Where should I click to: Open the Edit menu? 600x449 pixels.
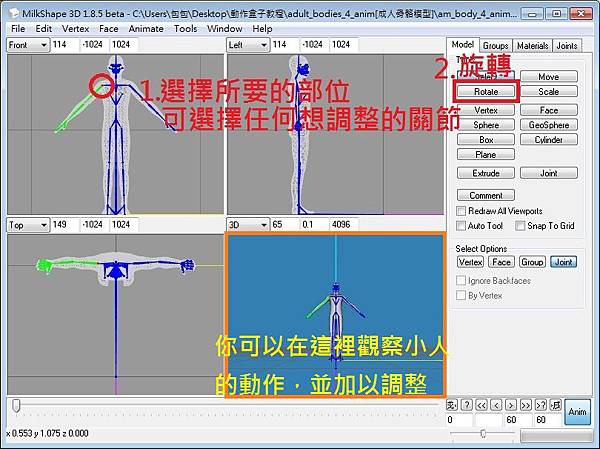pyautogui.click(x=44, y=29)
